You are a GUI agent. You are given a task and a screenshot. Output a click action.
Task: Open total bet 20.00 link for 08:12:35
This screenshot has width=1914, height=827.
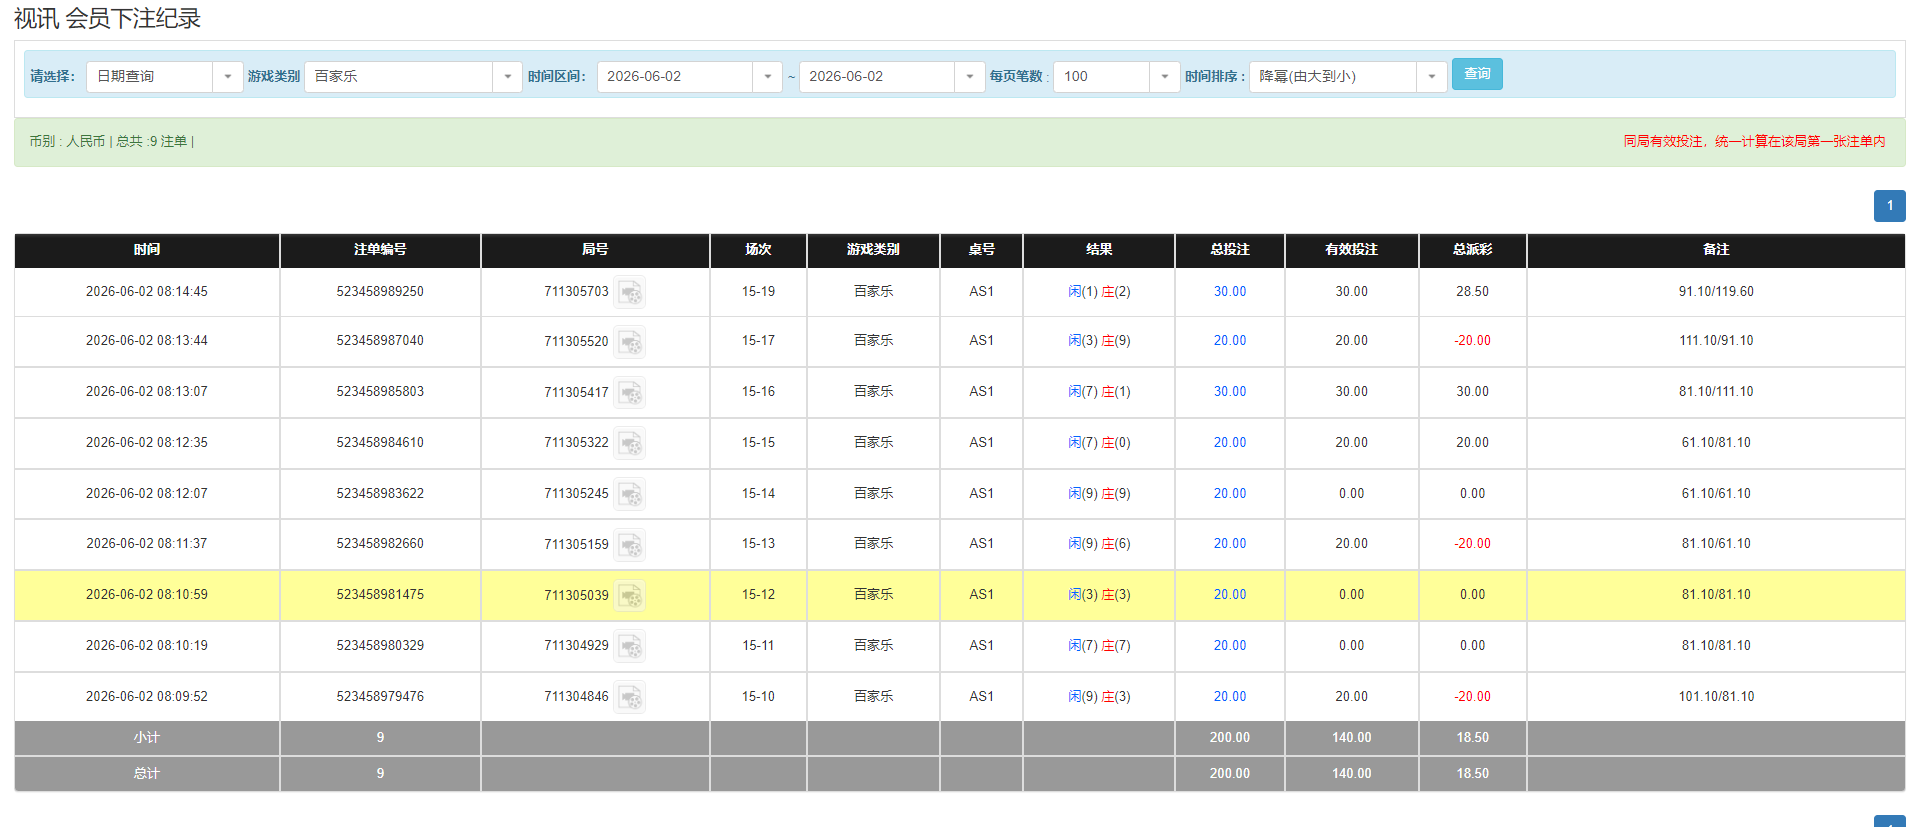pos(1229,442)
